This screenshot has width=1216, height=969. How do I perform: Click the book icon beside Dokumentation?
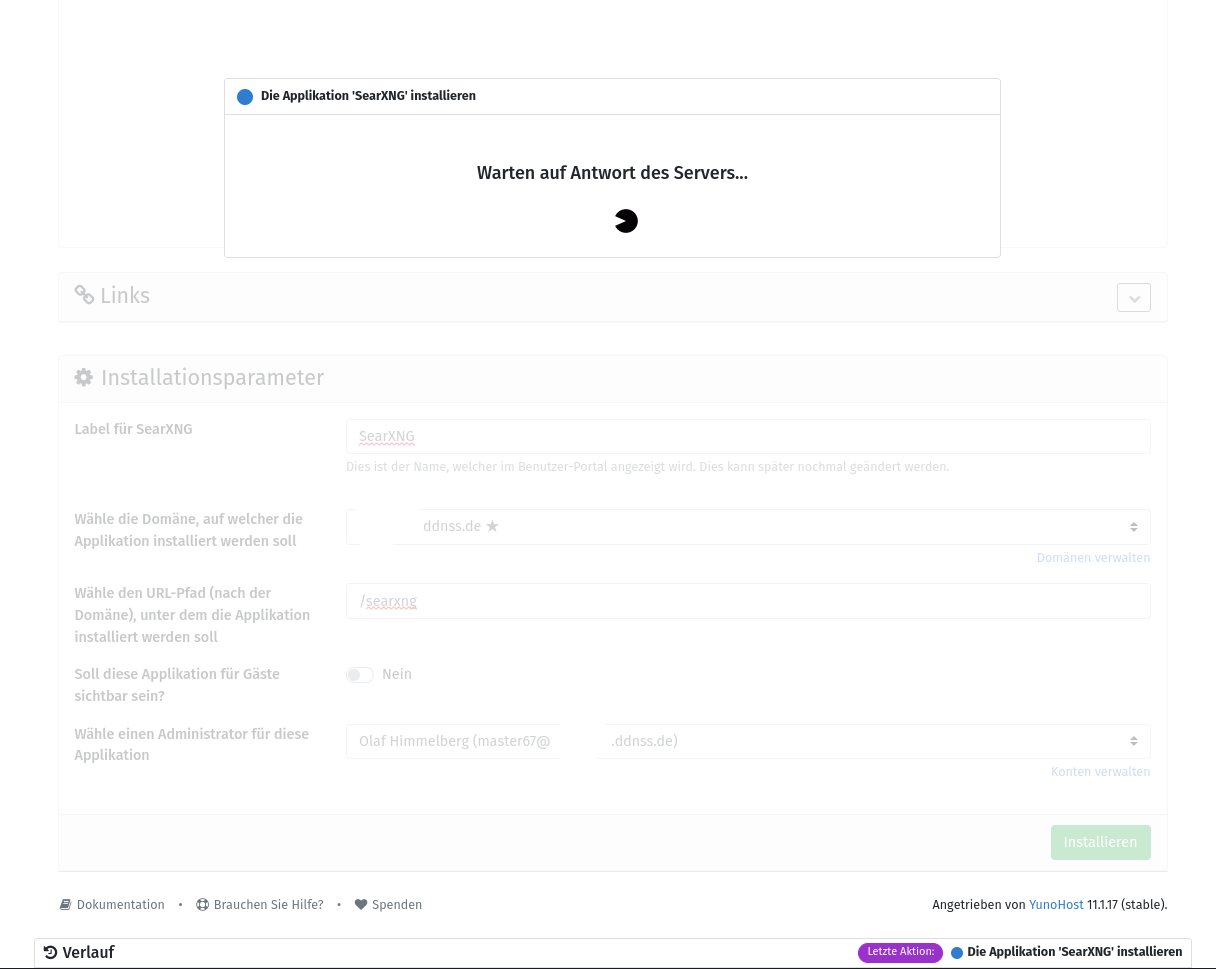coord(66,904)
